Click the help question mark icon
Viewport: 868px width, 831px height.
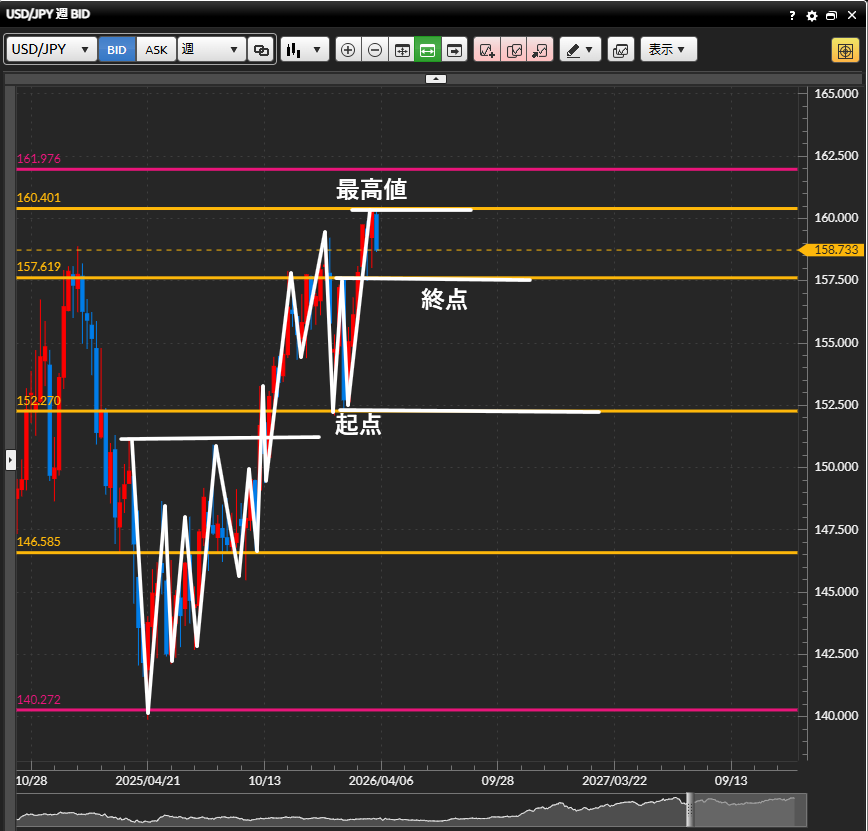click(792, 16)
